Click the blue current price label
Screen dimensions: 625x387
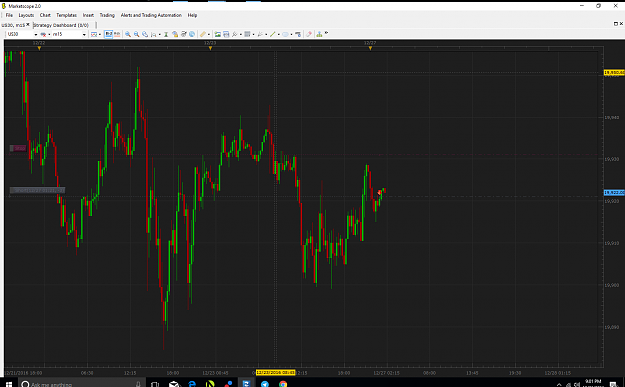(x=614, y=193)
